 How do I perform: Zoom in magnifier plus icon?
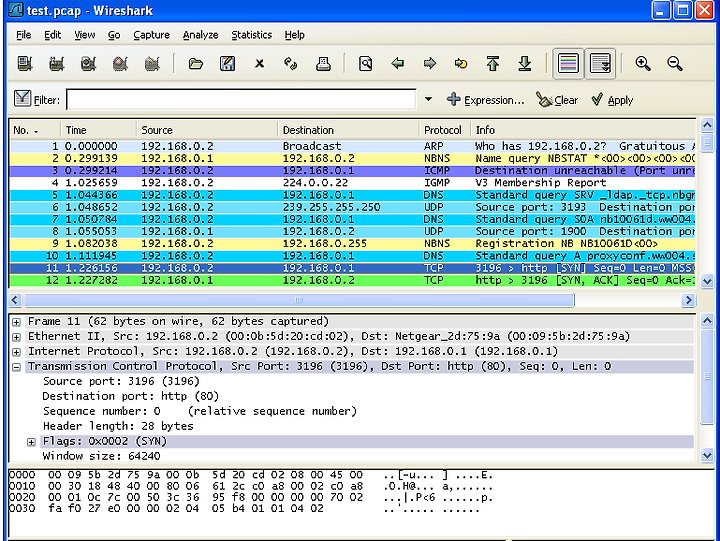point(643,63)
